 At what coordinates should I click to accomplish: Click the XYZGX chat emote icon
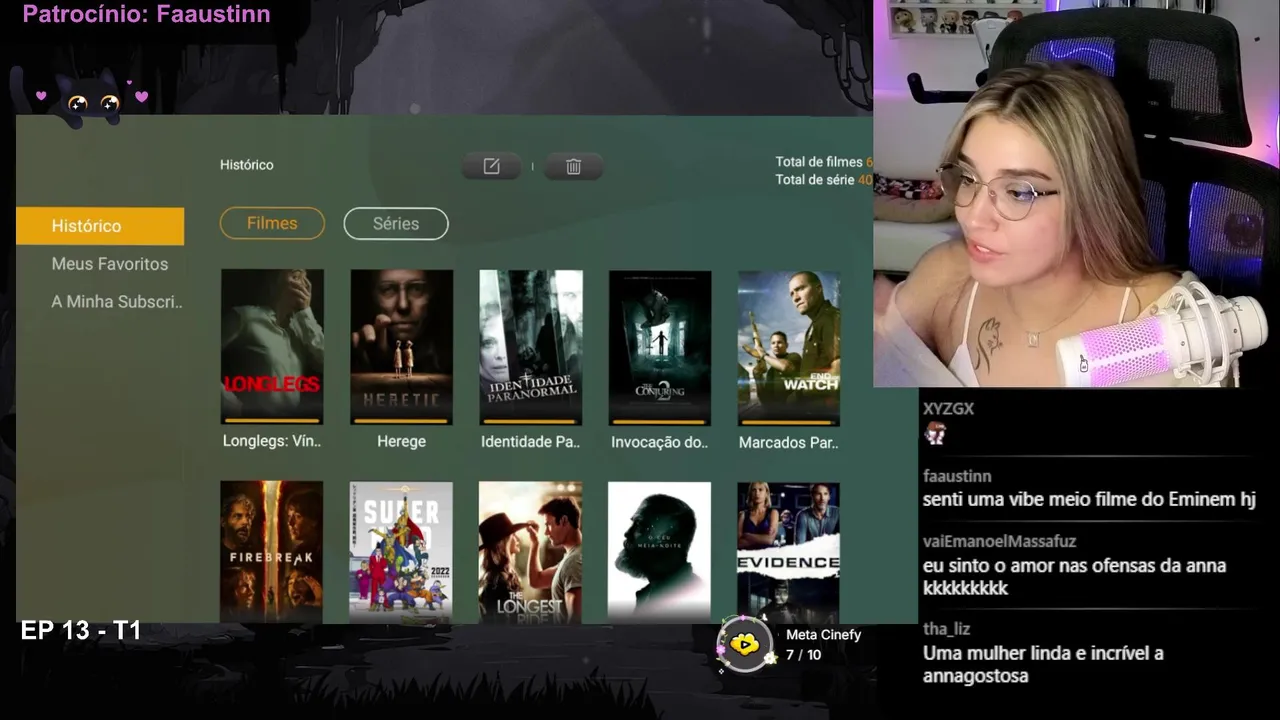coord(935,433)
